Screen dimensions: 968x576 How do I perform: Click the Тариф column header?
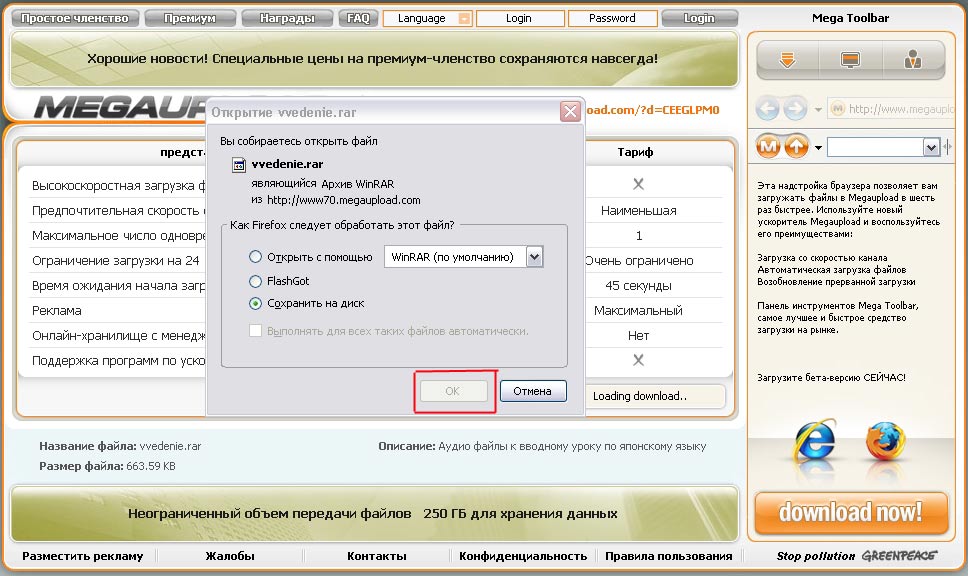tap(635, 152)
